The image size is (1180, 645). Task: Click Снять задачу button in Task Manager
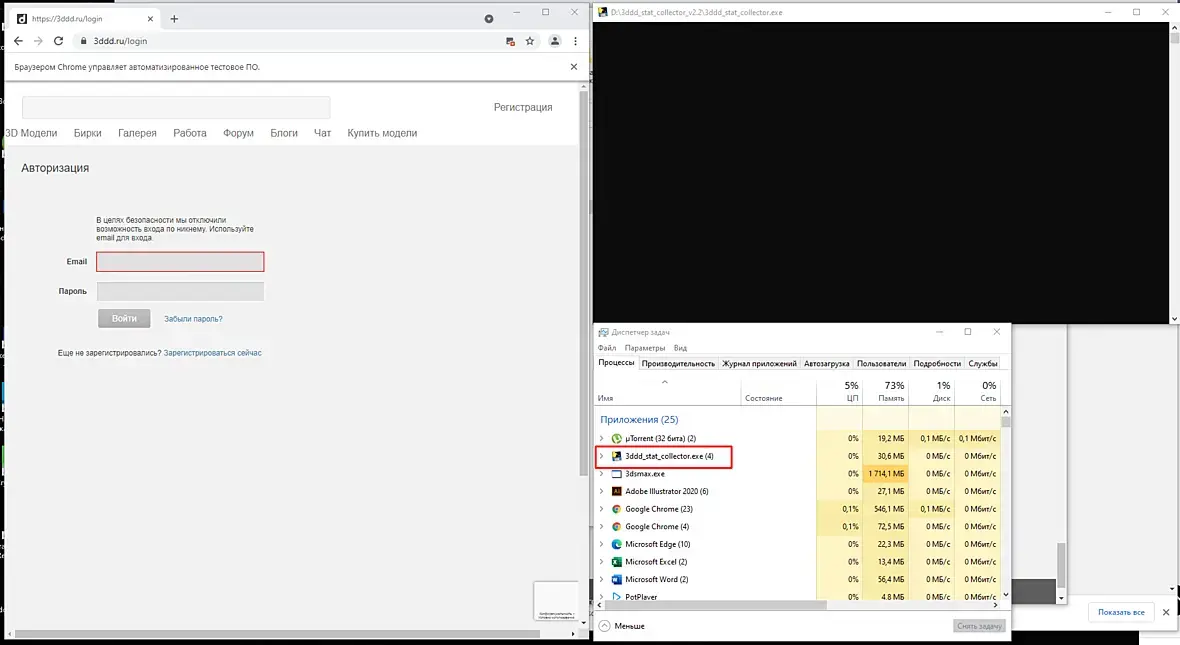pos(979,625)
